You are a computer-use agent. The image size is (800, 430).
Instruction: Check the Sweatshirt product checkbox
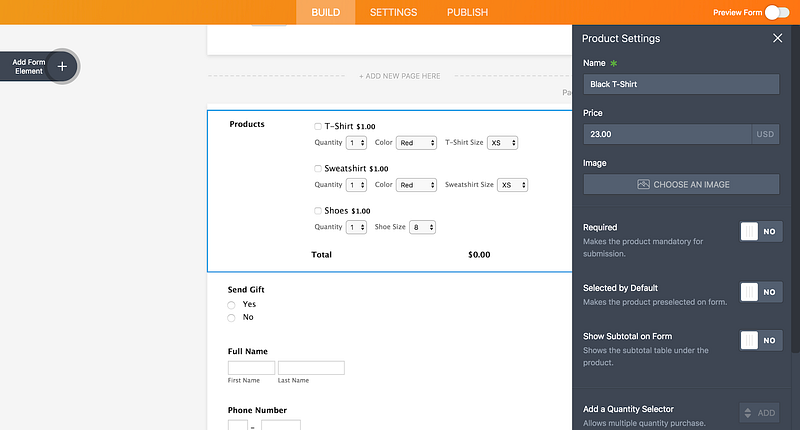318,168
